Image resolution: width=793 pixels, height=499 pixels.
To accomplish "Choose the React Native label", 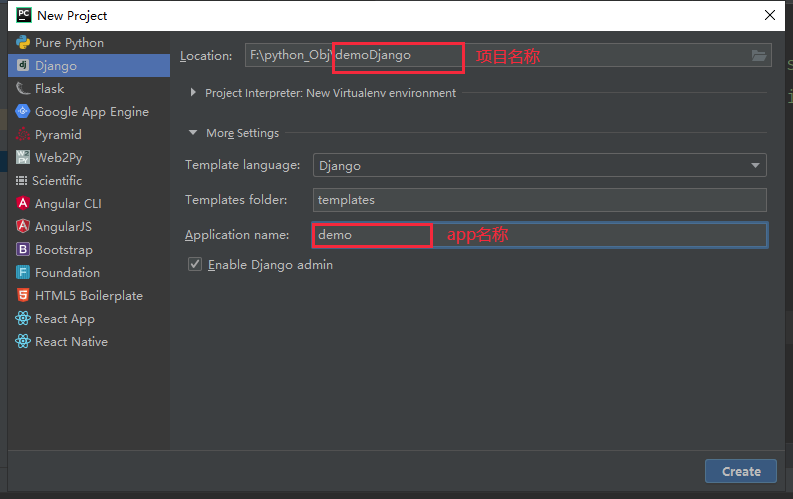I will tap(71, 342).
